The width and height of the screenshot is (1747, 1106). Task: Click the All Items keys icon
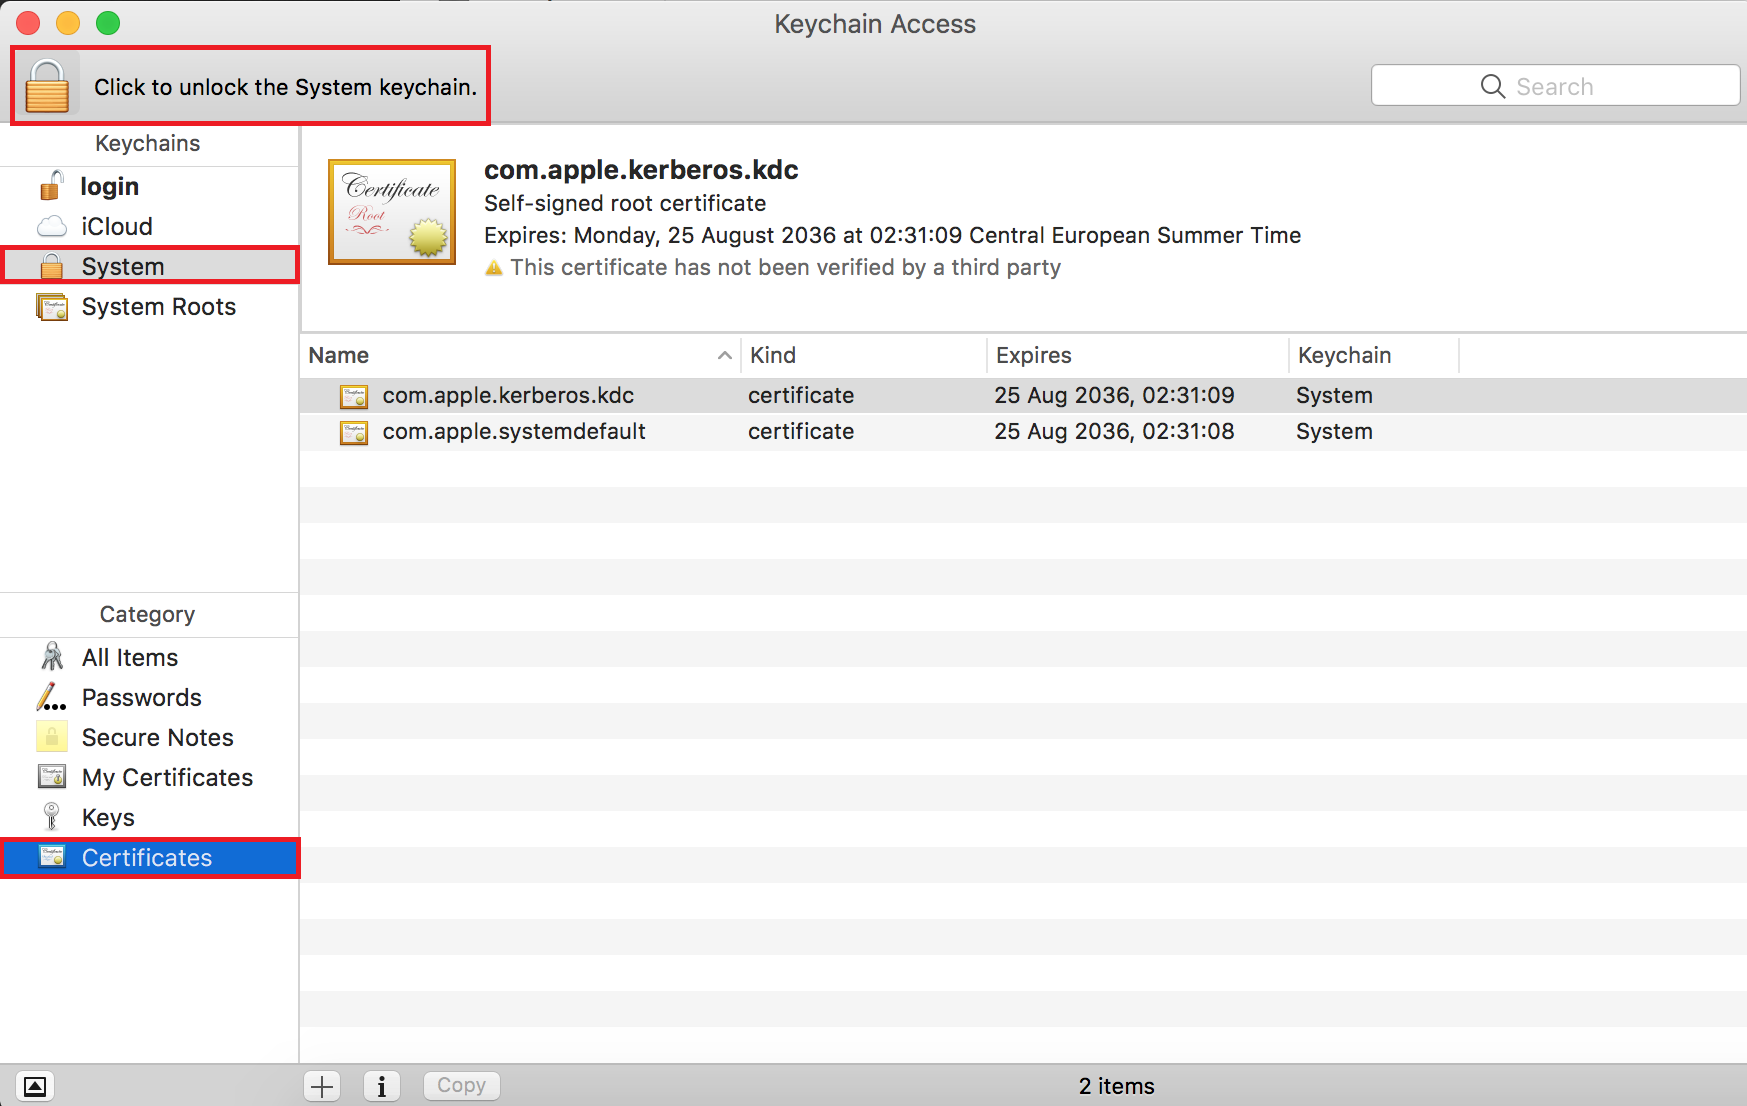click(x=52, y=656)
